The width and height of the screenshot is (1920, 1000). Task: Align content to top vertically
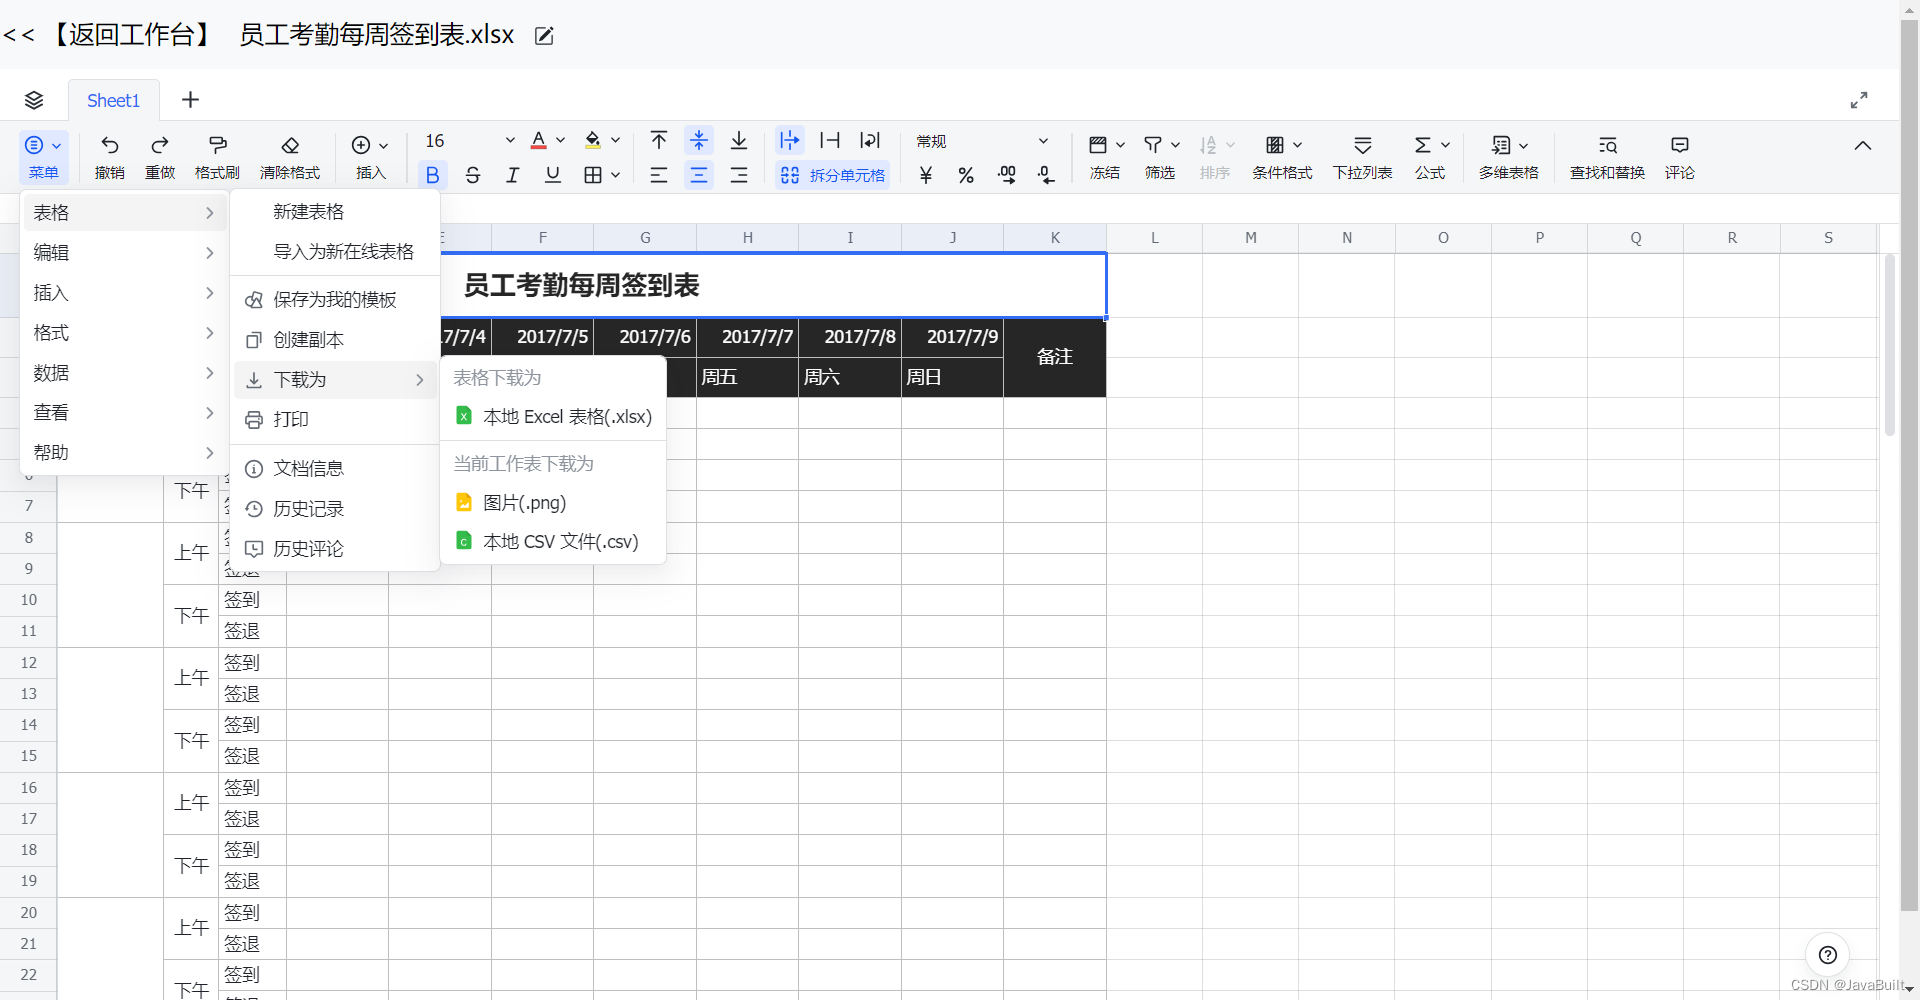pos(659,140)
